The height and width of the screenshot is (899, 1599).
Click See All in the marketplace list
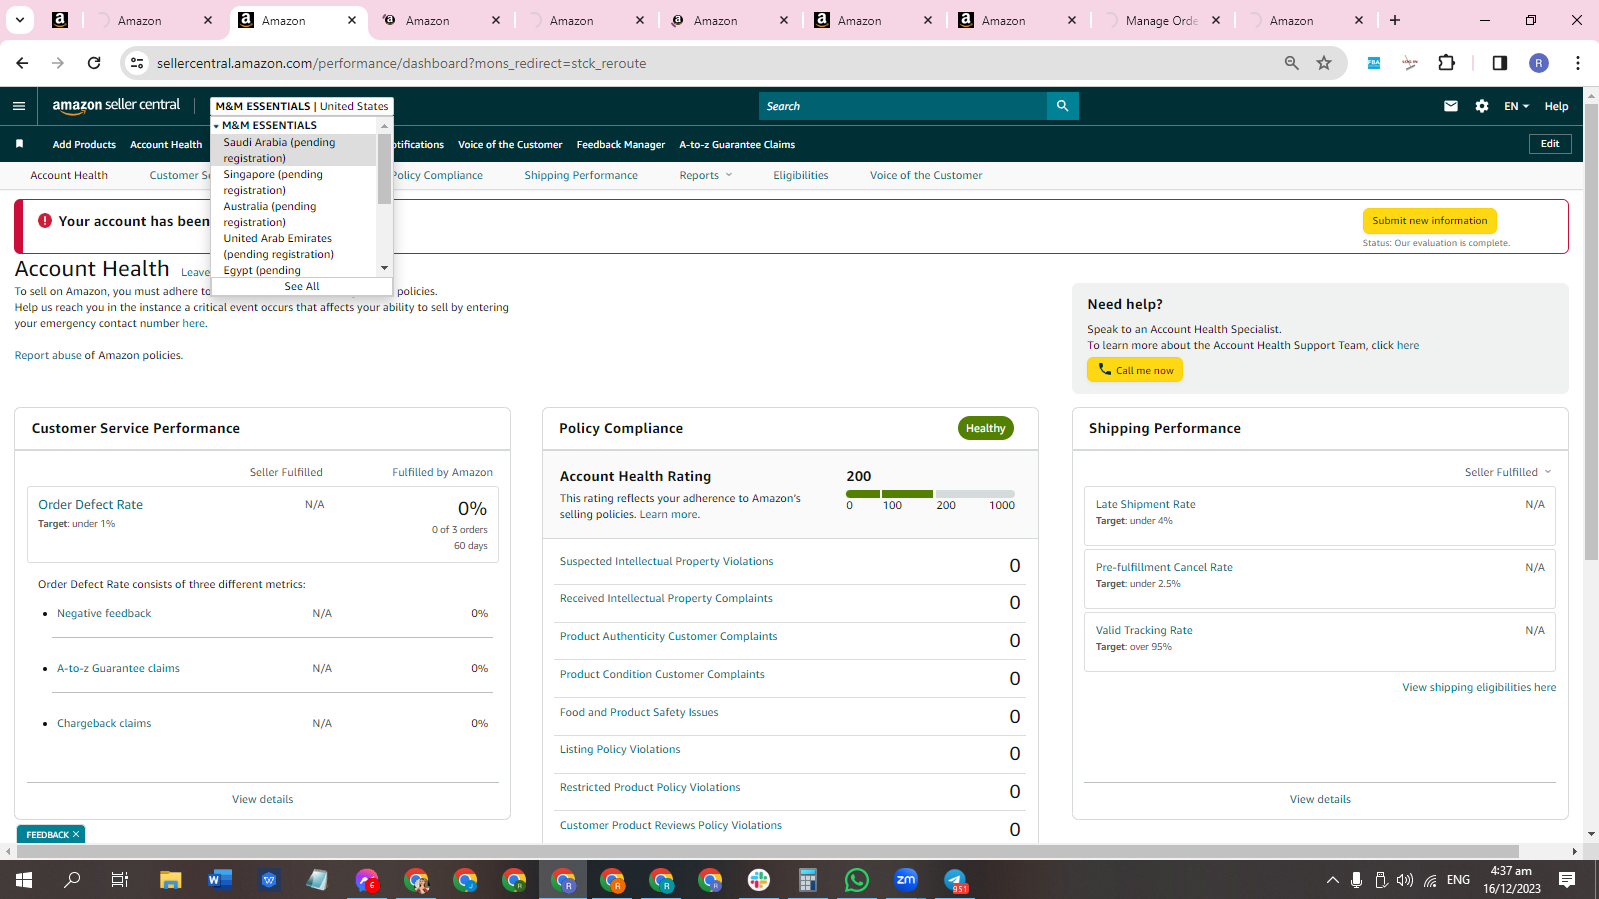(x=302, y=286)
